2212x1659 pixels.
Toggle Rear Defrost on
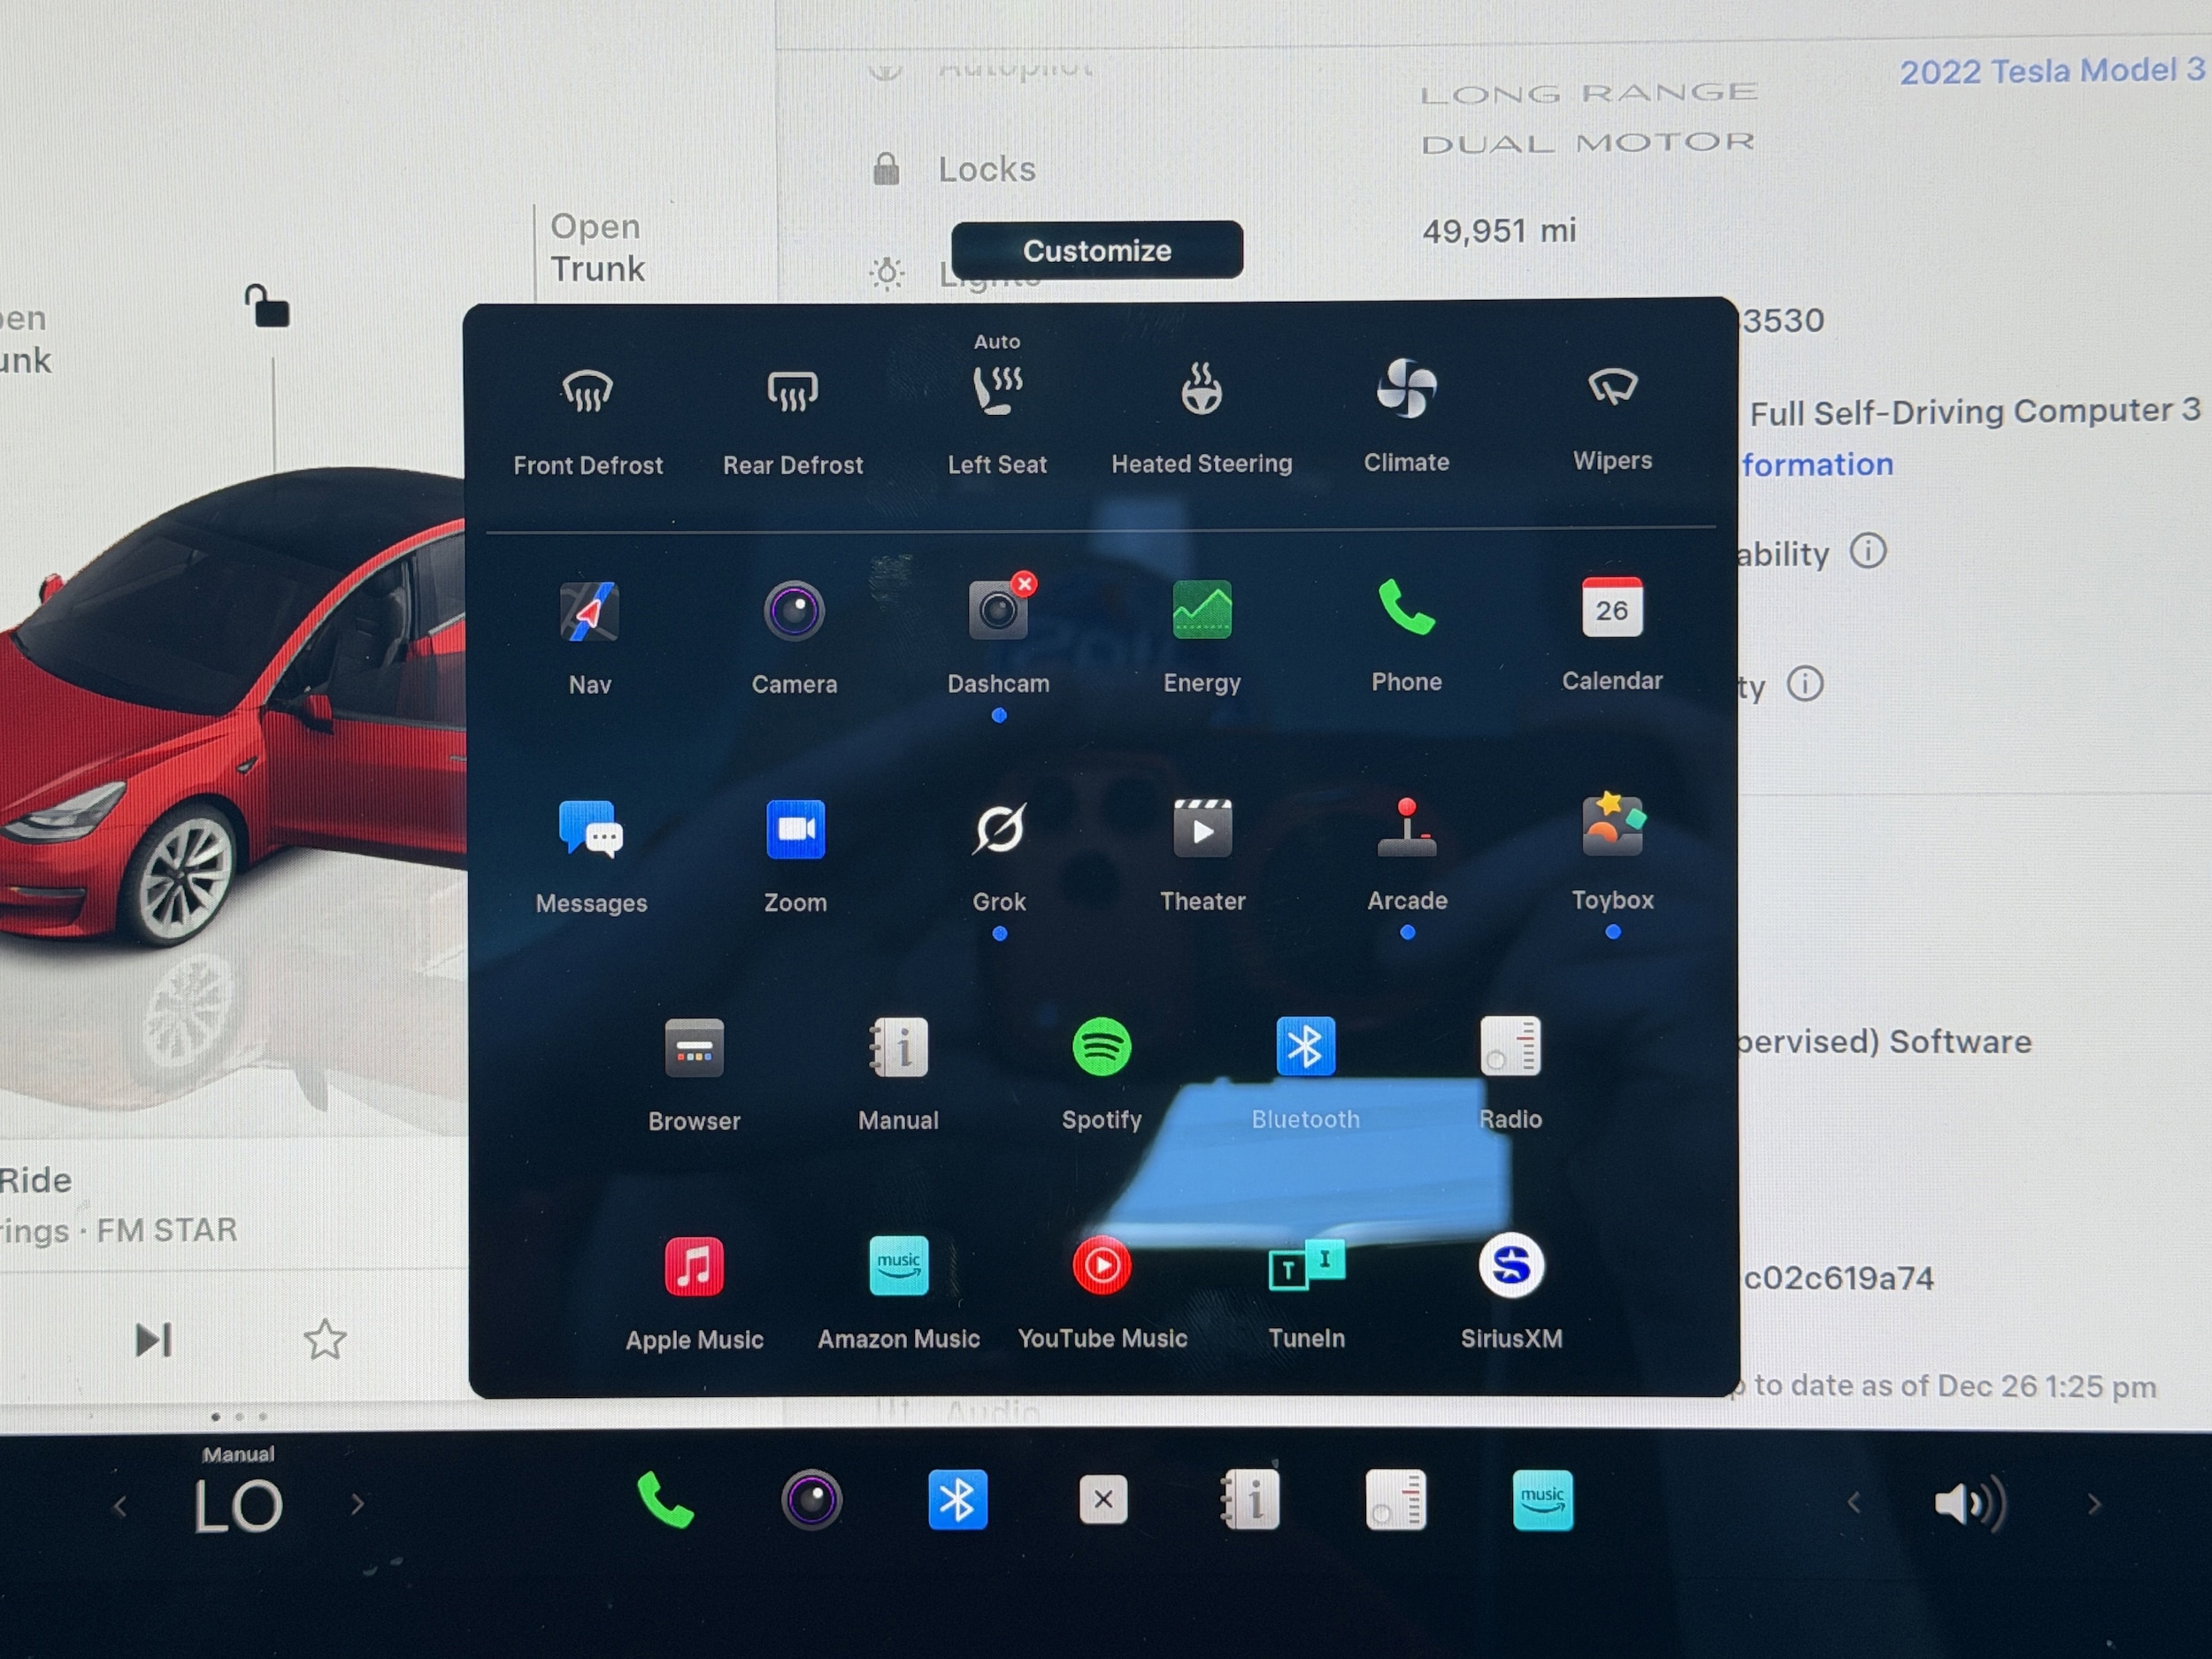tap(793, 392)
